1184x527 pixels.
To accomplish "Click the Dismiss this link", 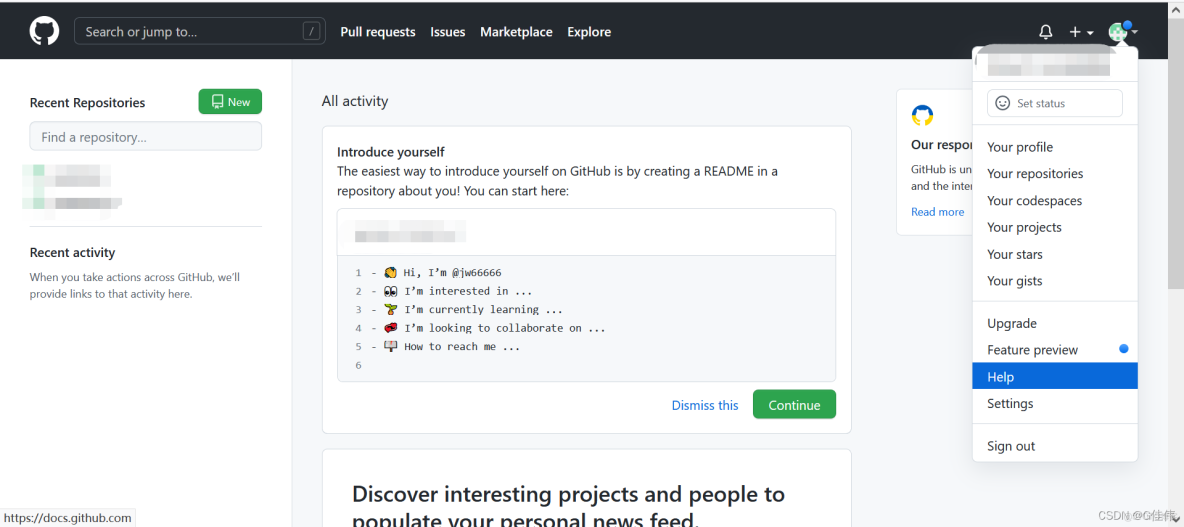I will (x=705, y=405).
